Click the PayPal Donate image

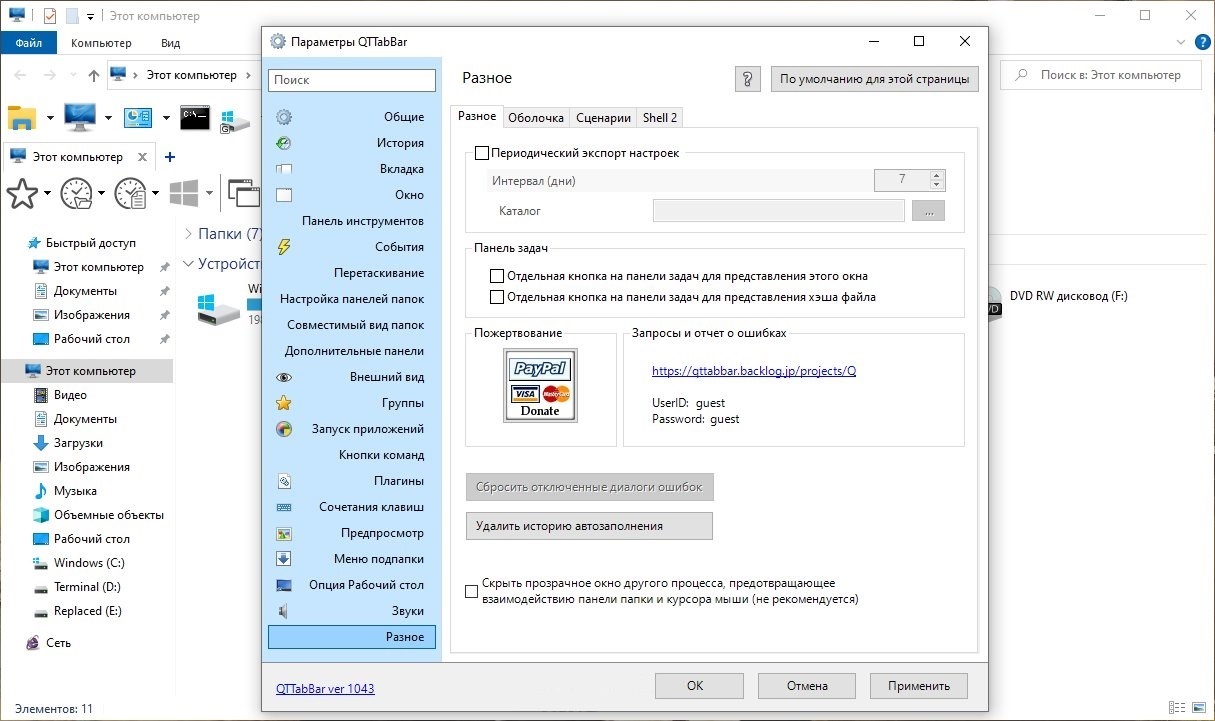[x=540, y=386]
